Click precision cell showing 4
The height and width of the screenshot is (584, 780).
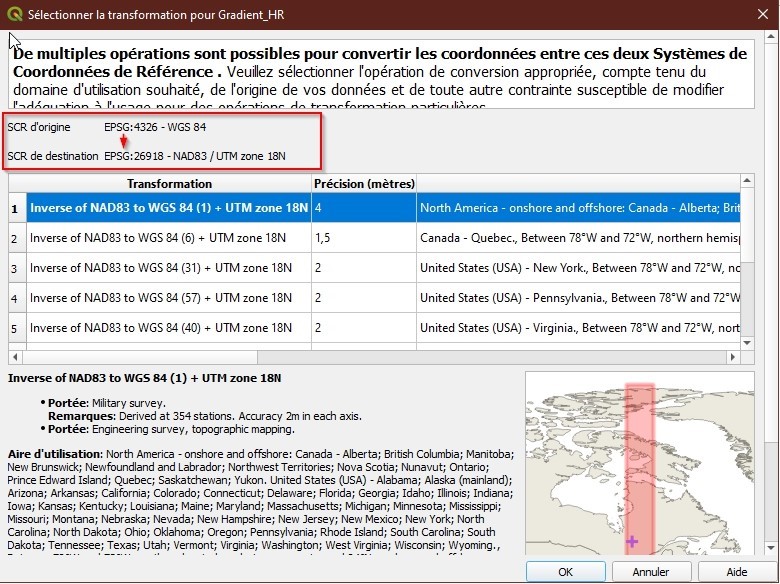(x=364, y=208)
